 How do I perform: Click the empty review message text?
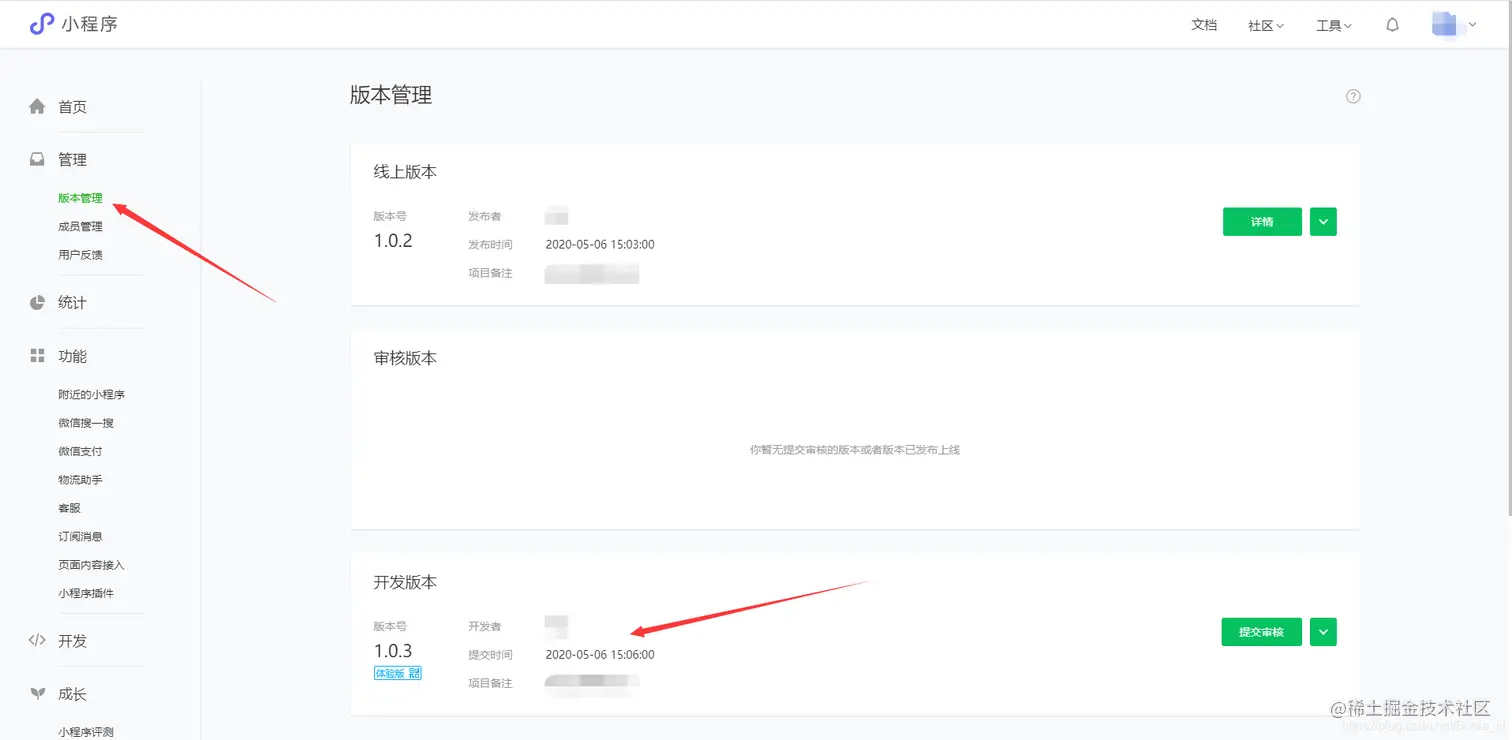click(855, 450)
